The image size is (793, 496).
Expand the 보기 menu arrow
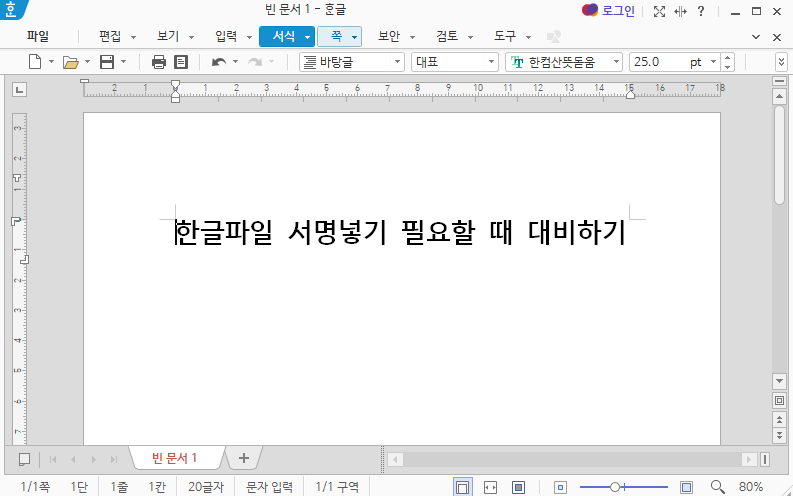click(x=191, y=37)
